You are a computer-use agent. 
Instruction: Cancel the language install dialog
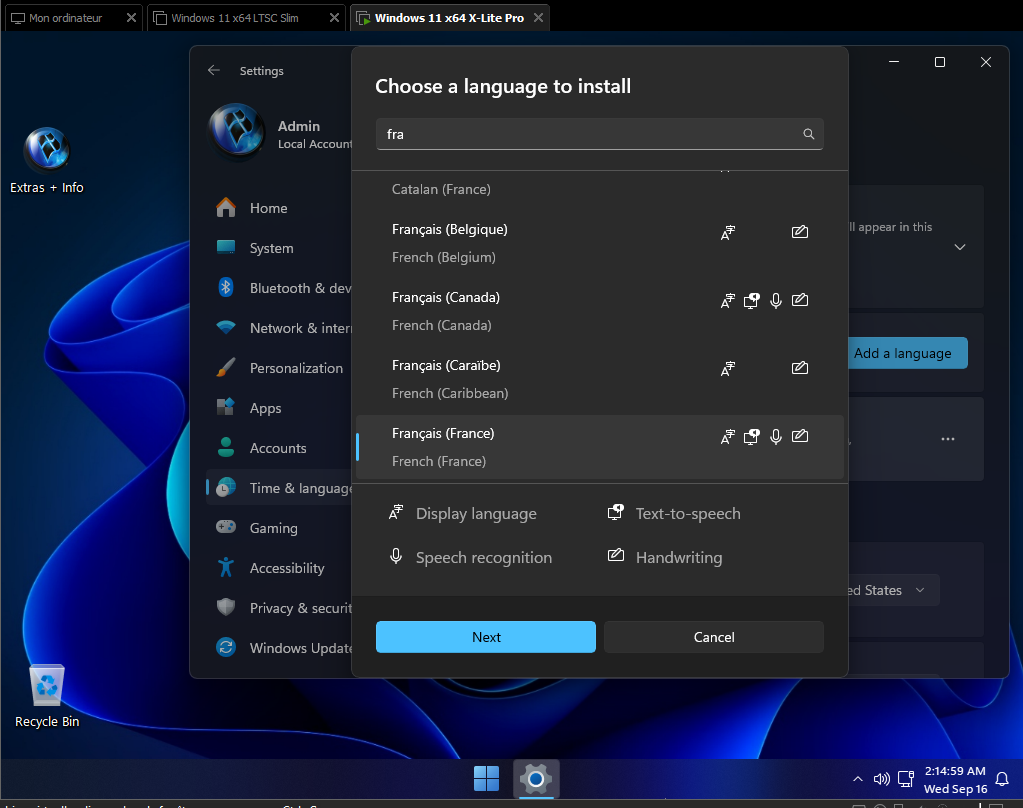click(x=714, y=637)
